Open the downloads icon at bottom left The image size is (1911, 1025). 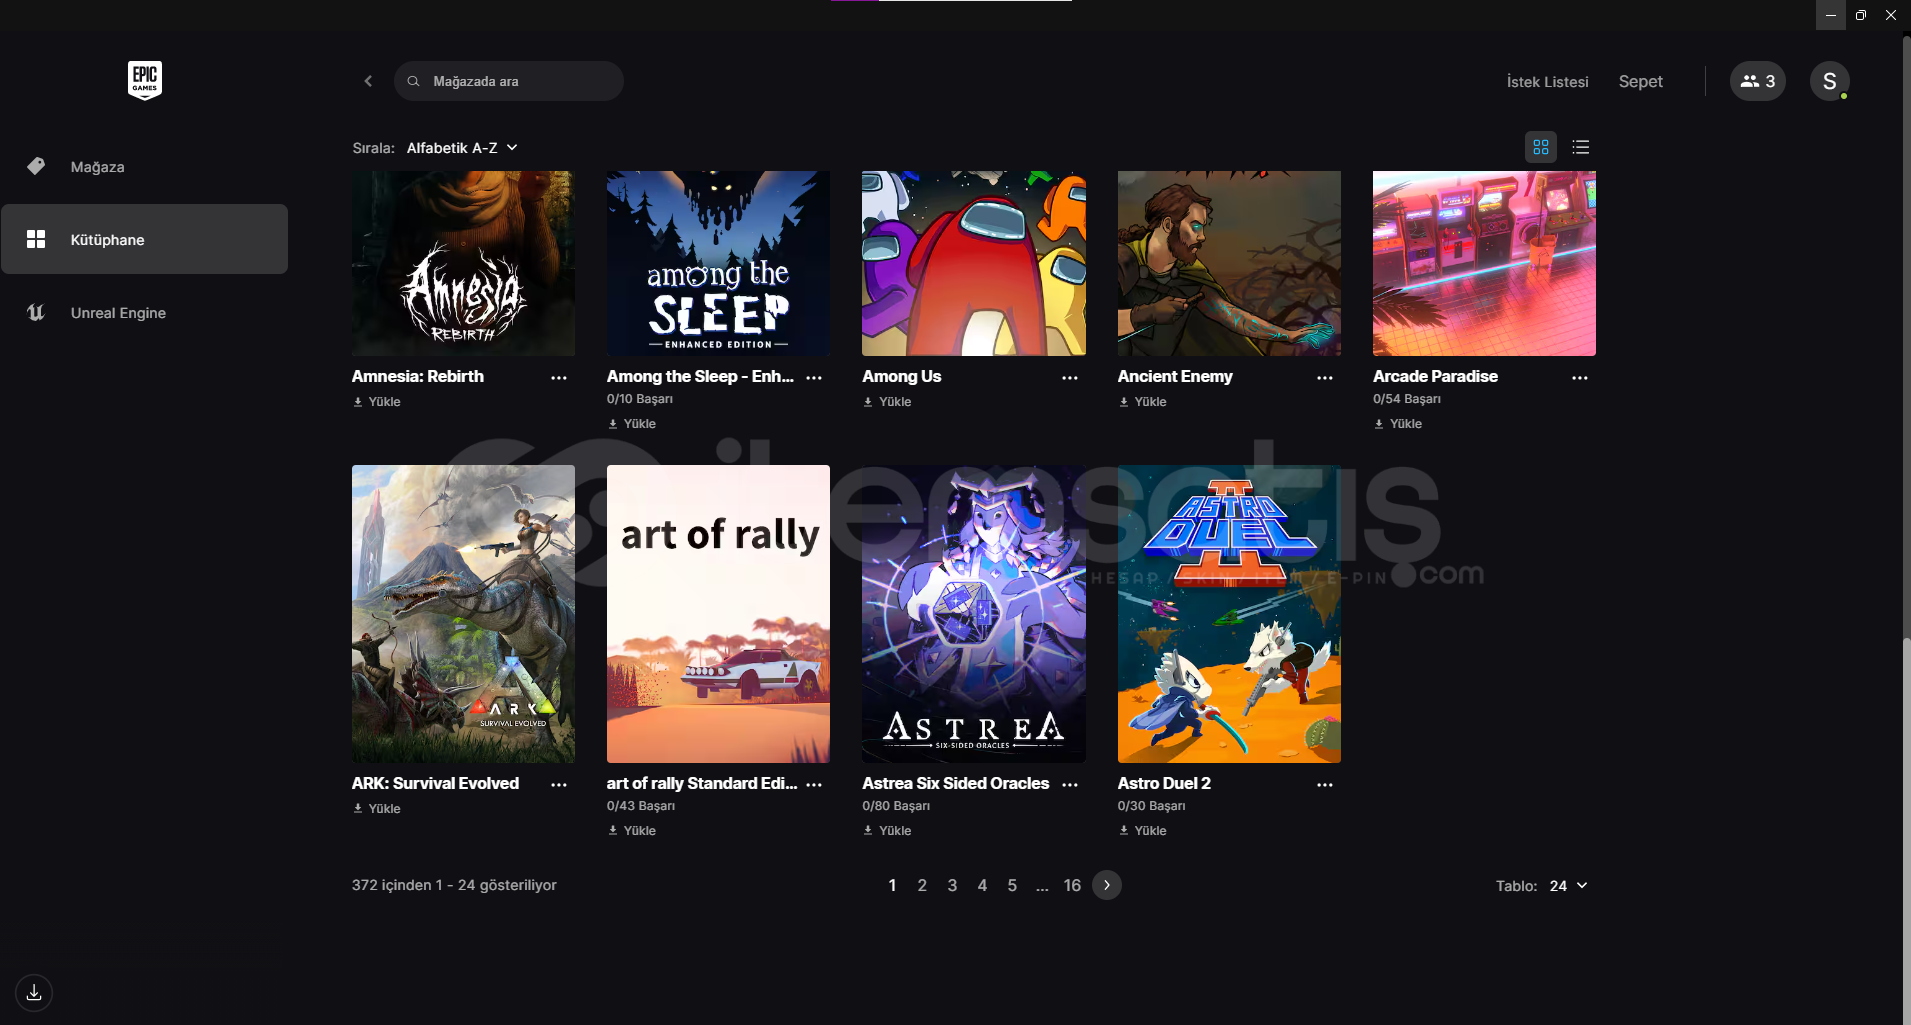34,992
